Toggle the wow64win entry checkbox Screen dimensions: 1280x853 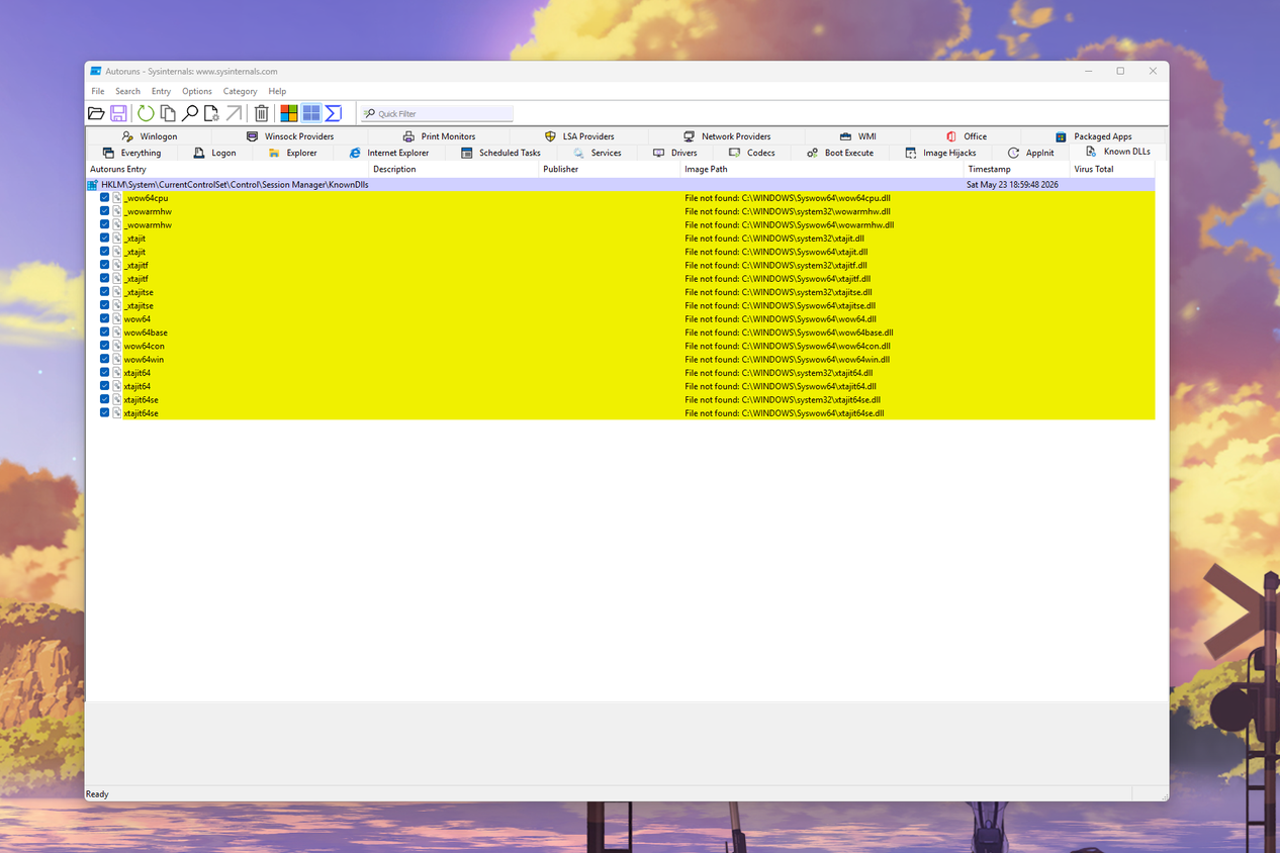105,359
